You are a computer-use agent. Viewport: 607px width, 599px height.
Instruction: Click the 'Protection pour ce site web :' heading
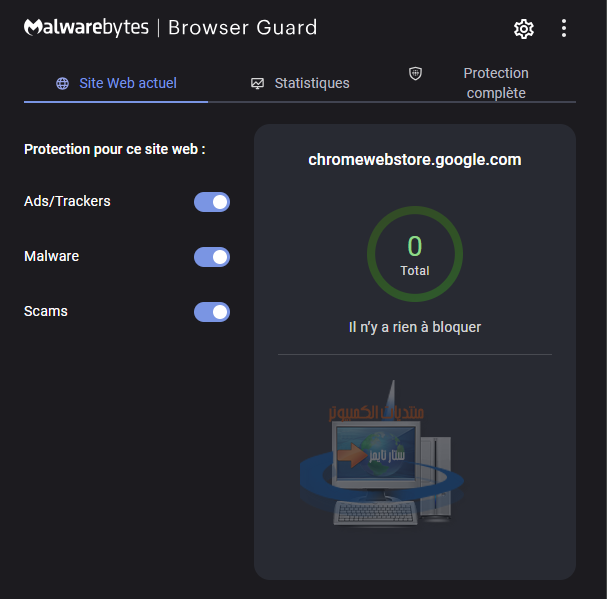click(x=115, y=149)
